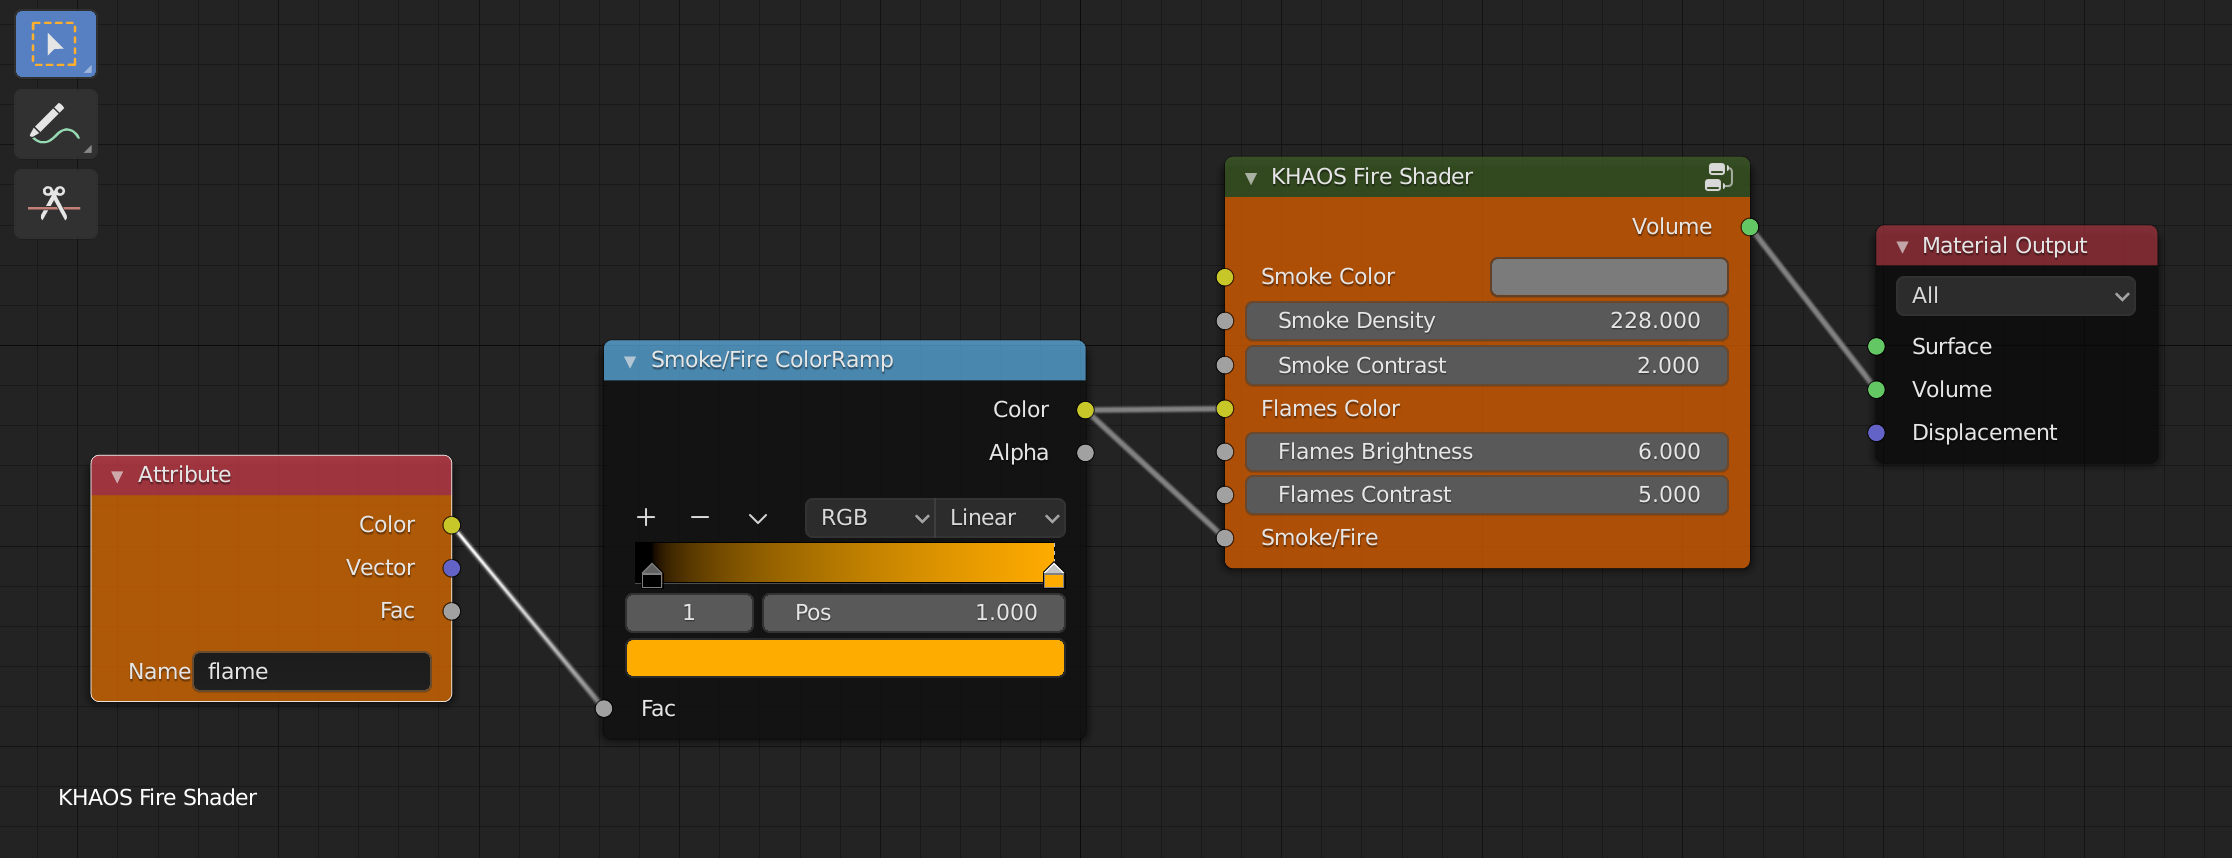Select the Select Box tool
Image resolution: width=2232 pixels, height=858 pixels.
pos(55,45)
